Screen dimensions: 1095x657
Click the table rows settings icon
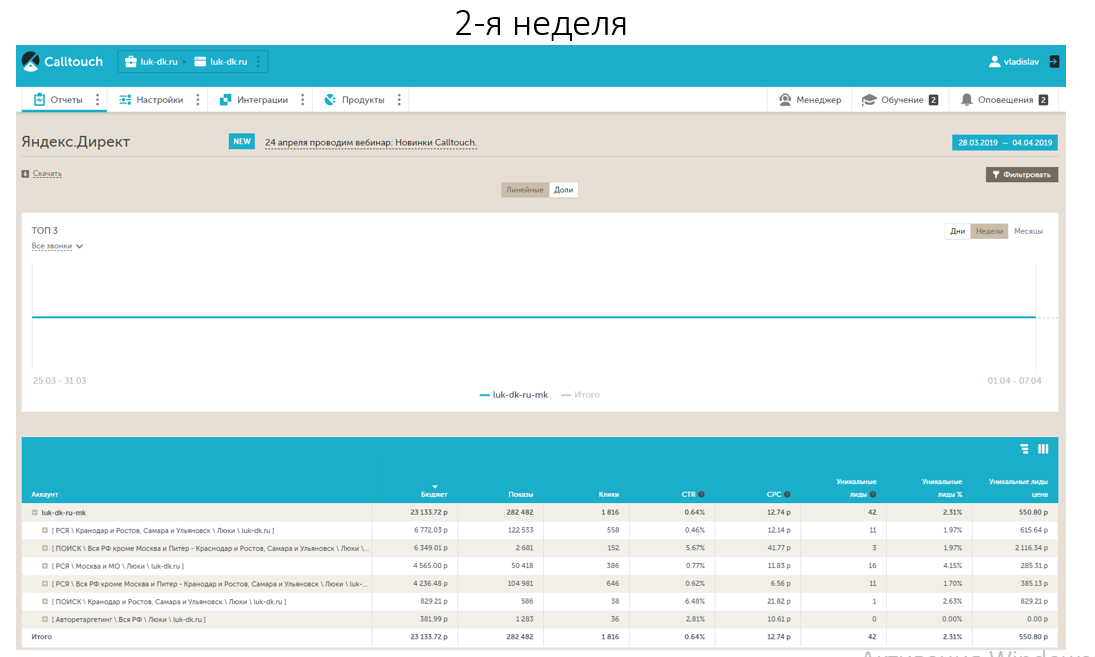click(1024, 449)
